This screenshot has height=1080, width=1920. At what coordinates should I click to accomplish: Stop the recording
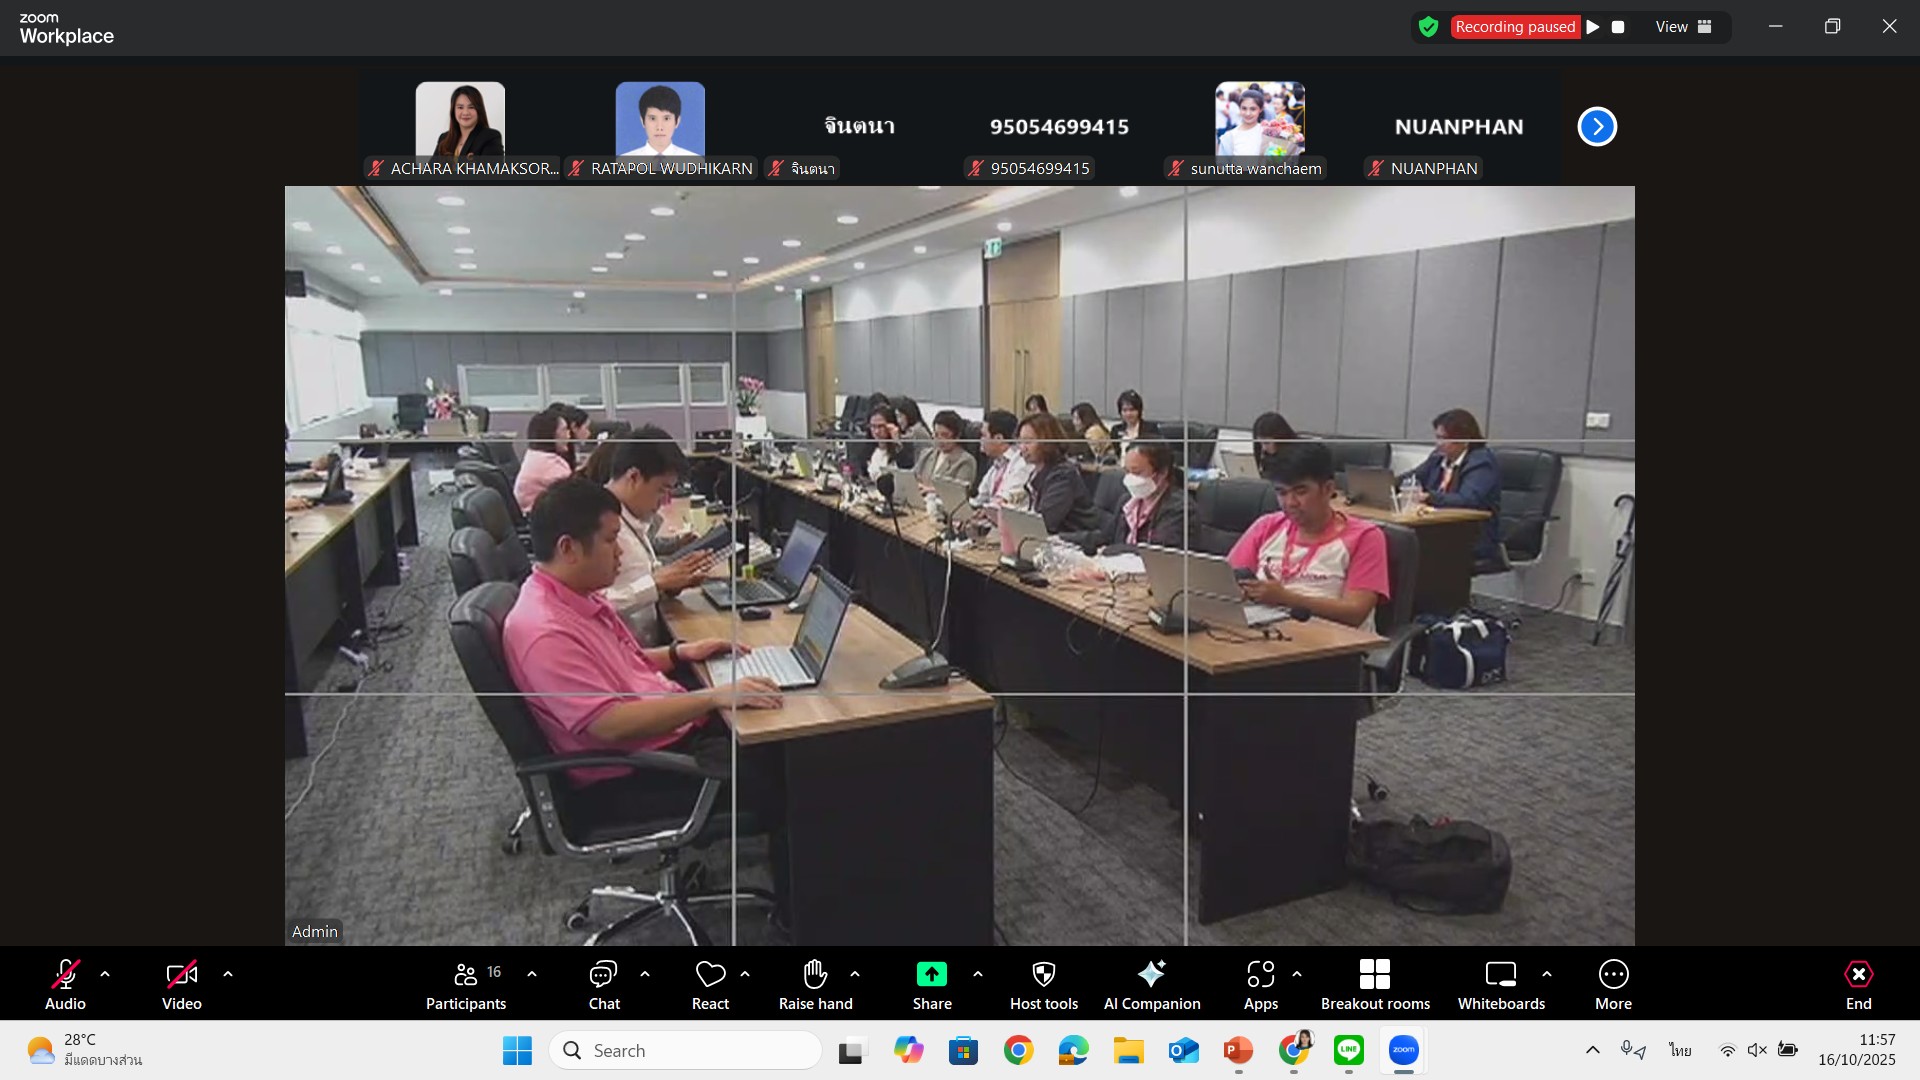point(1618,27)
